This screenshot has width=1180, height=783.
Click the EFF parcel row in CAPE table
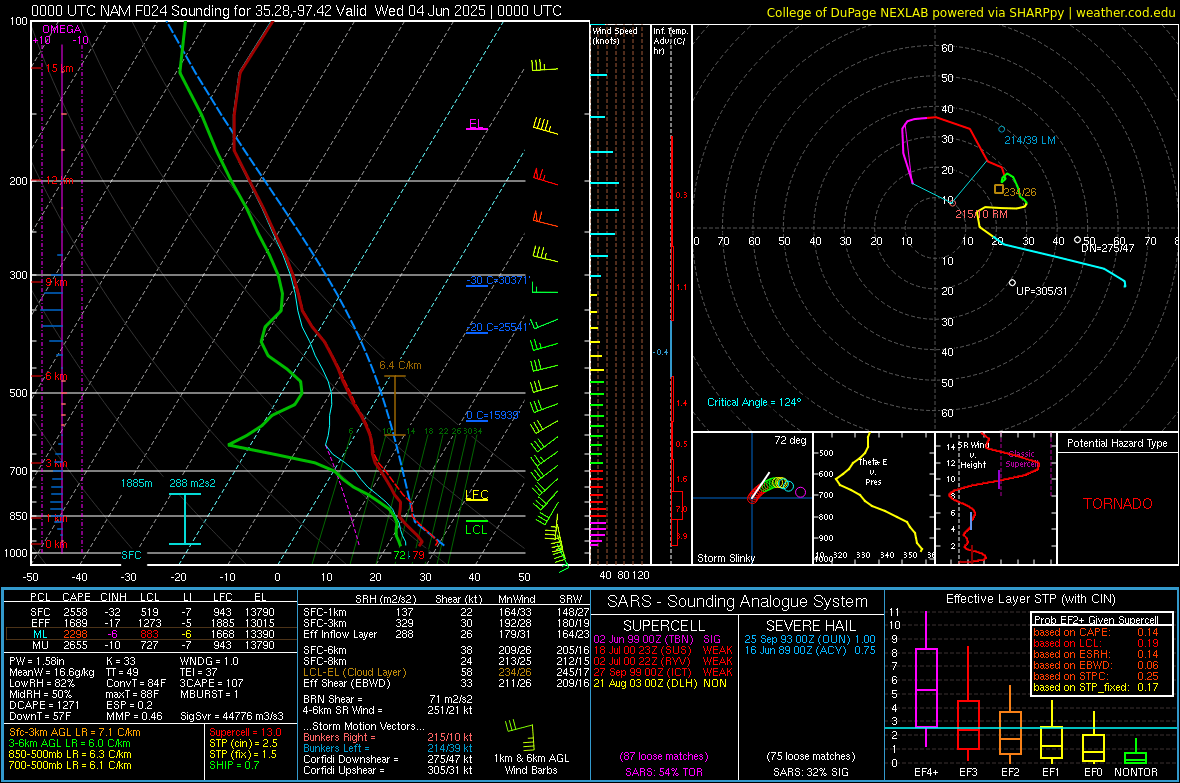click(151, 623)
